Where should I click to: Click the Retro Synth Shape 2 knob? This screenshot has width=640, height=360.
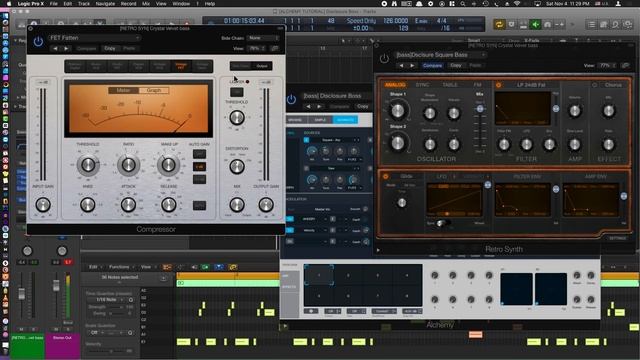pos(398,143)
